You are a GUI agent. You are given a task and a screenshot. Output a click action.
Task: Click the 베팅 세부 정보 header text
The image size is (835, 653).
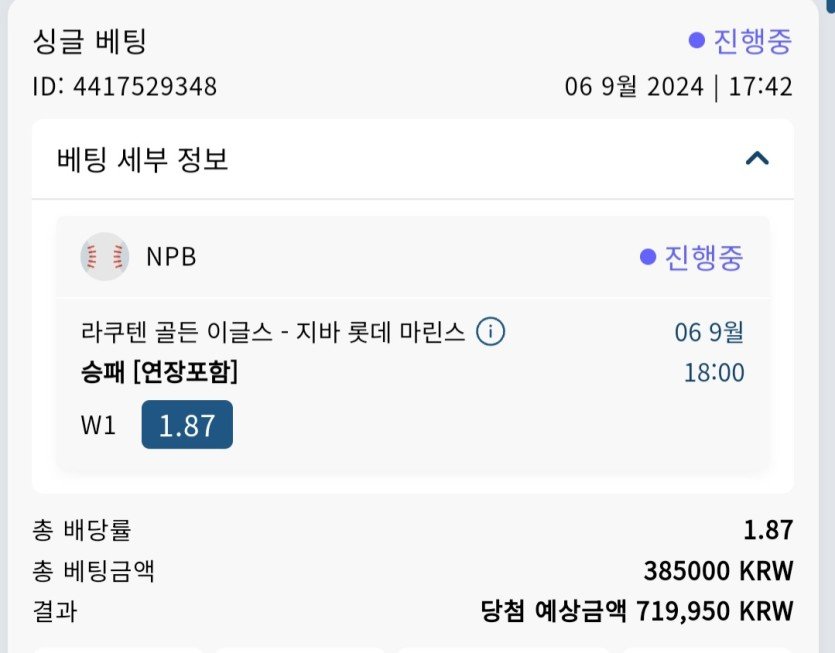coord(143,159)
